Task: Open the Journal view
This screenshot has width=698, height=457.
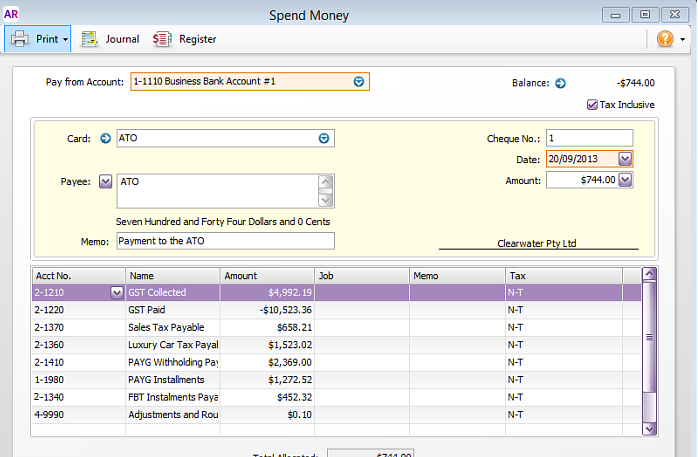Action: click(110, 39)
